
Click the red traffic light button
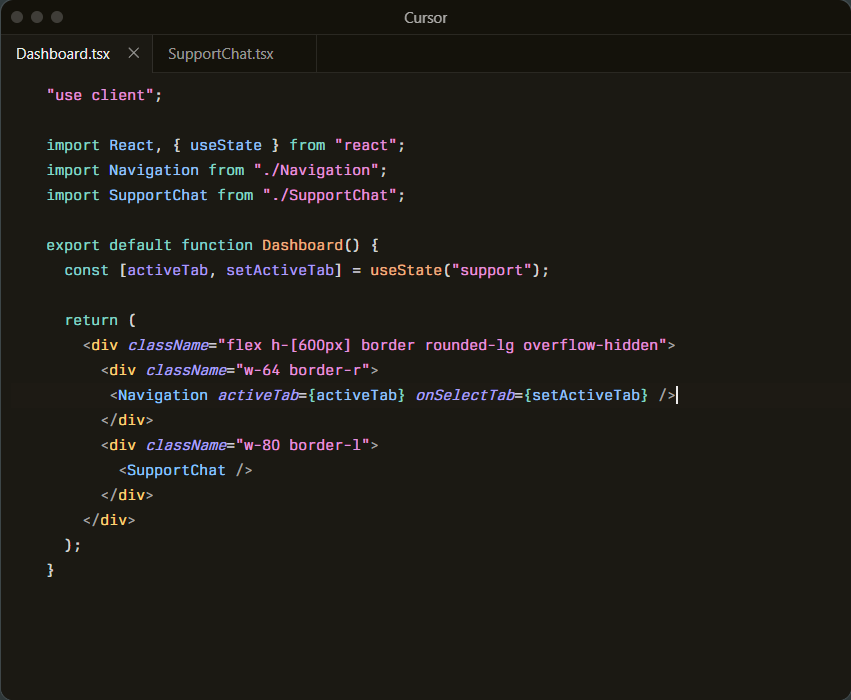16,17
